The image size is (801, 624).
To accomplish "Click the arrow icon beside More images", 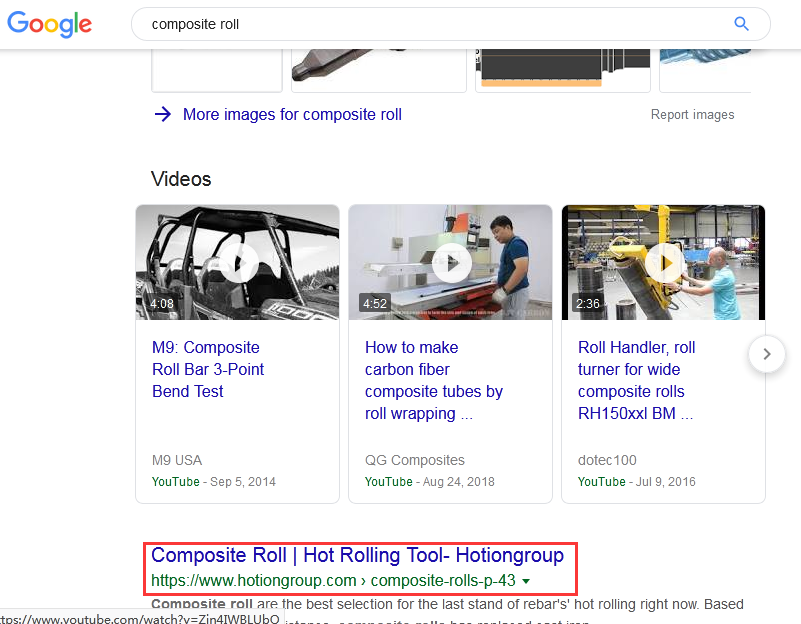I will [x=163, y=114].
